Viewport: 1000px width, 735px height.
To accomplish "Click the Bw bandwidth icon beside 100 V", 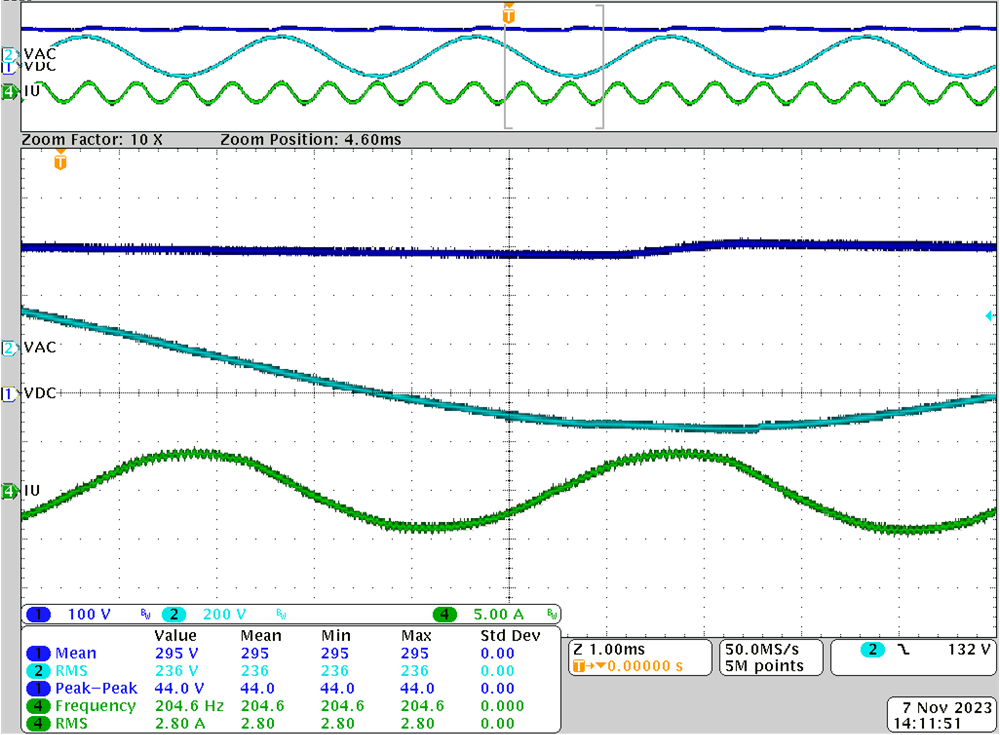I will coord(146,614).
